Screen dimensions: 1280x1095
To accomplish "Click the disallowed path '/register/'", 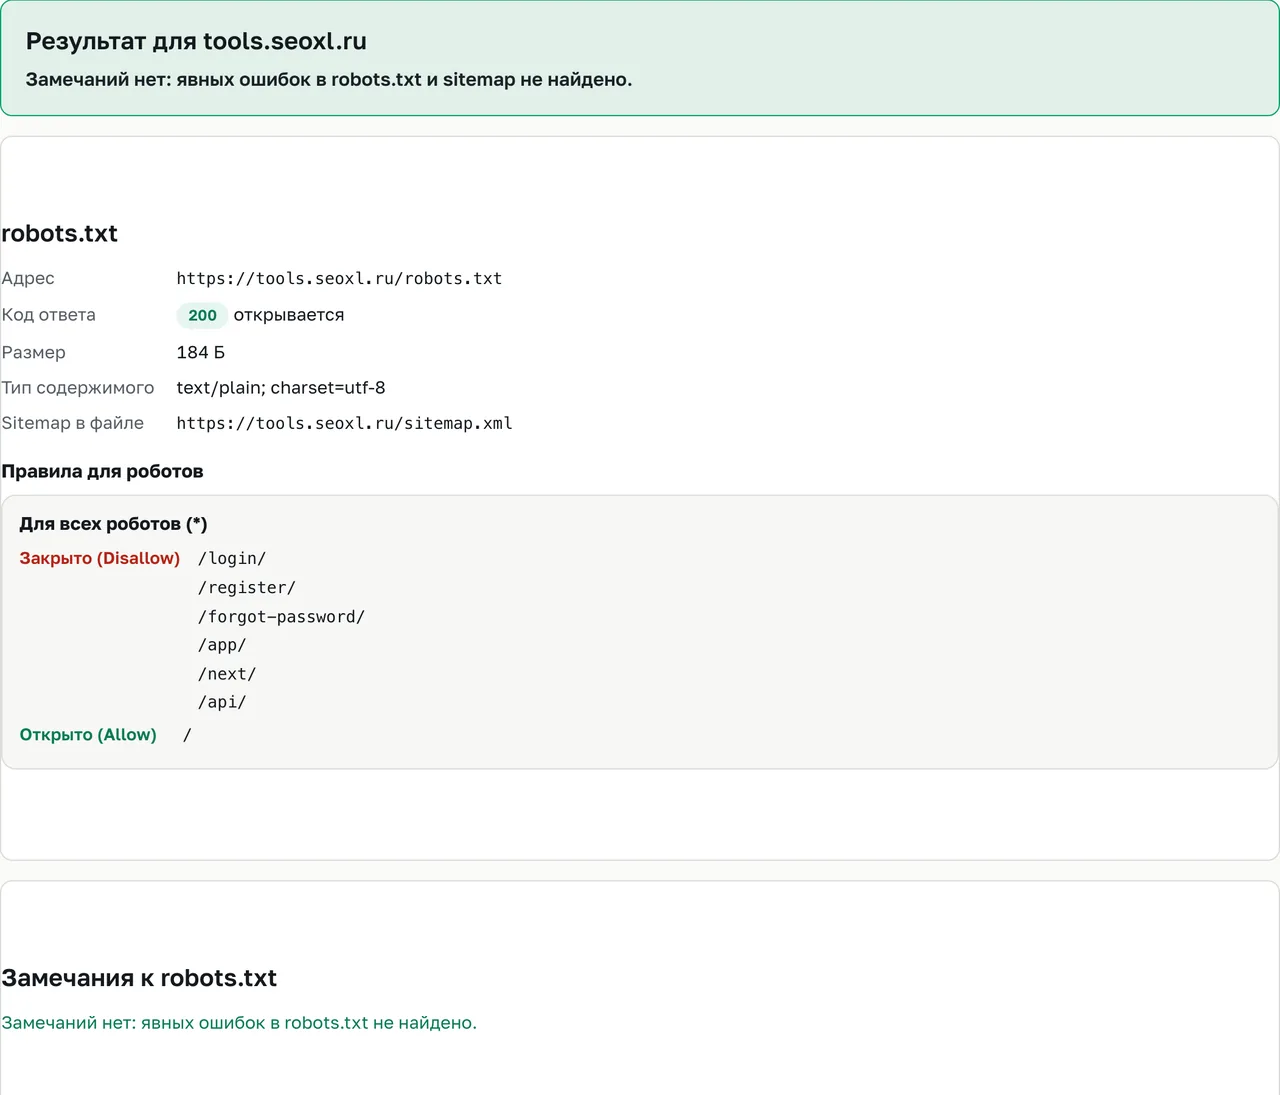I will [247, 588].
